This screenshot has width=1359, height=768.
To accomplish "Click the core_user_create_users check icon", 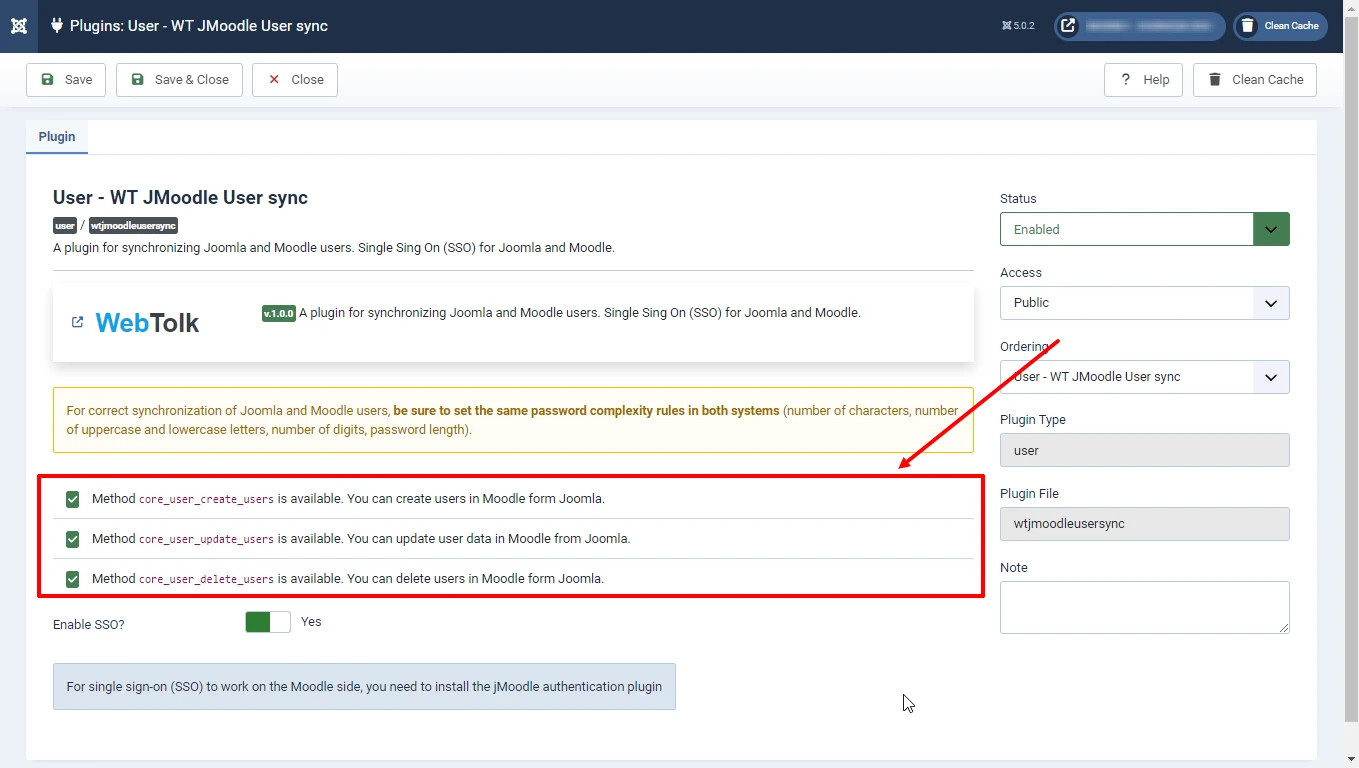I will click(72, 498).
